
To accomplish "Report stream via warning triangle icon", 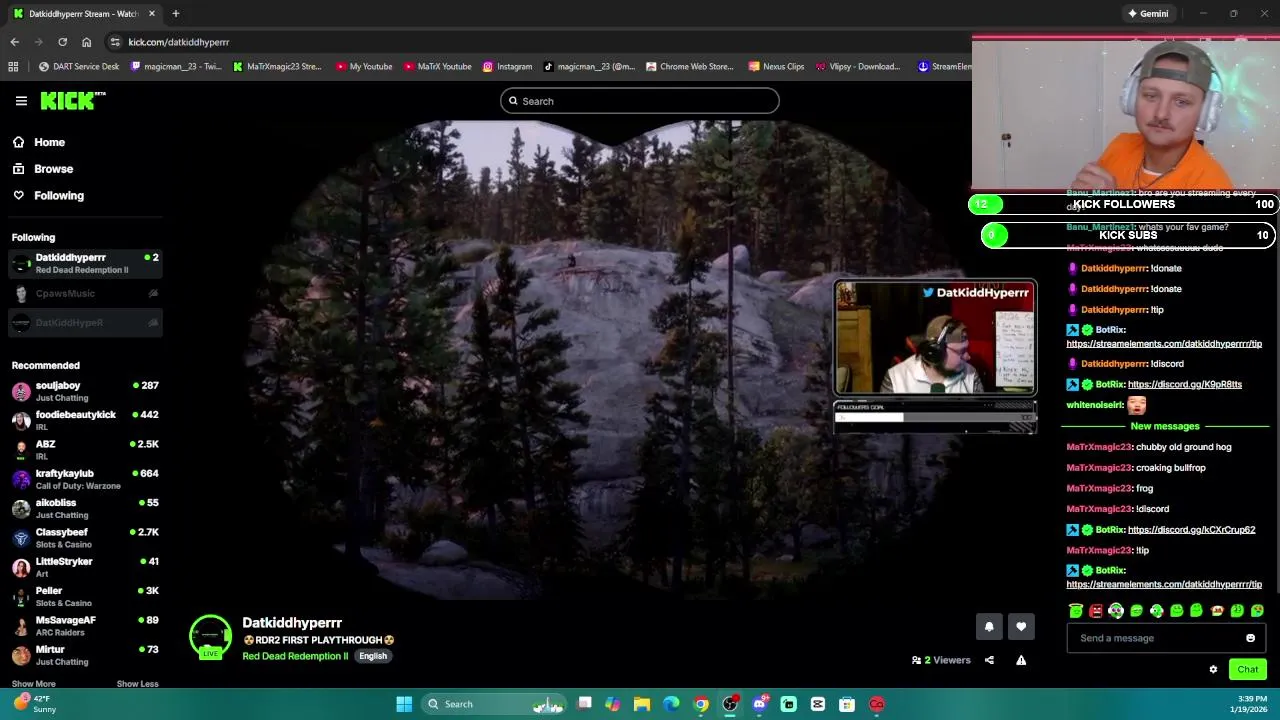I will click(1021, 660).
